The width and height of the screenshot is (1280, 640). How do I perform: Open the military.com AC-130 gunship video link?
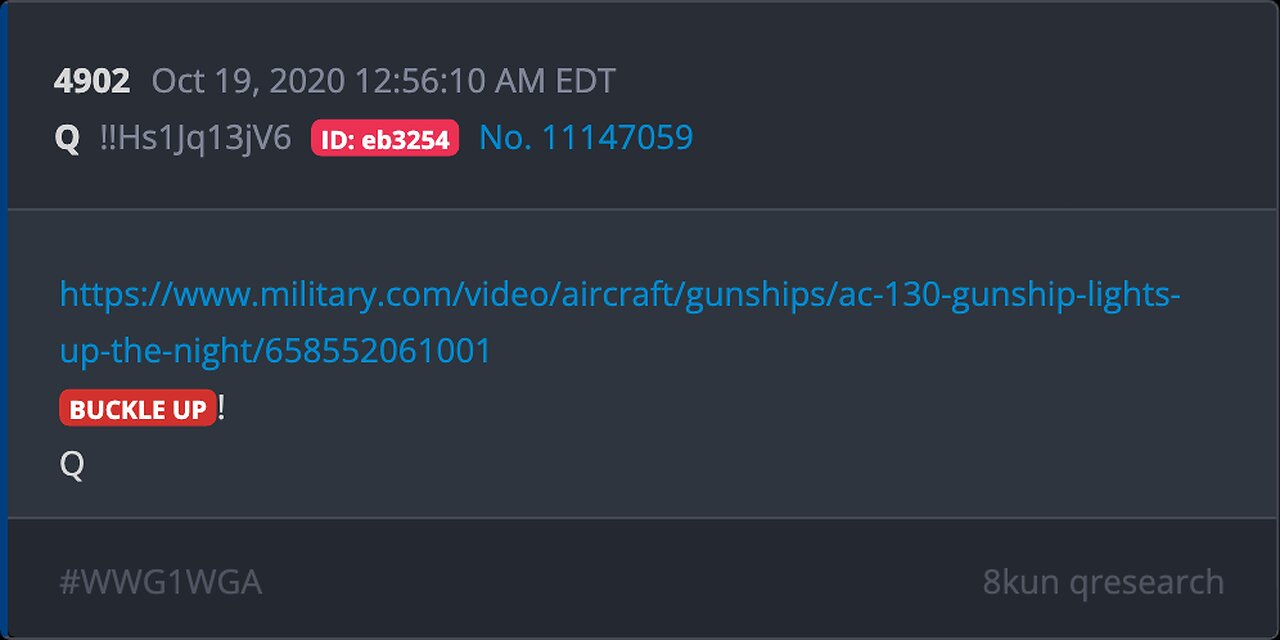620,322
